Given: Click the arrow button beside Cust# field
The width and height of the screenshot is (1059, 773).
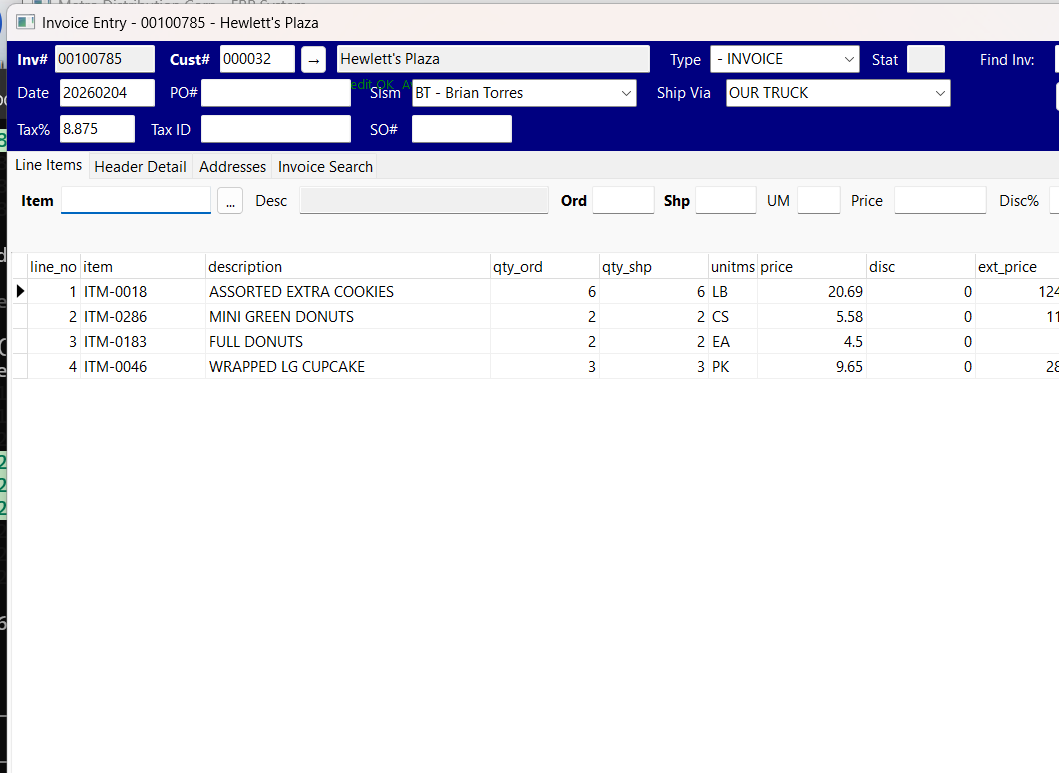Looking at the screenshot, I should pyautogui.click(x=313, y=59).
